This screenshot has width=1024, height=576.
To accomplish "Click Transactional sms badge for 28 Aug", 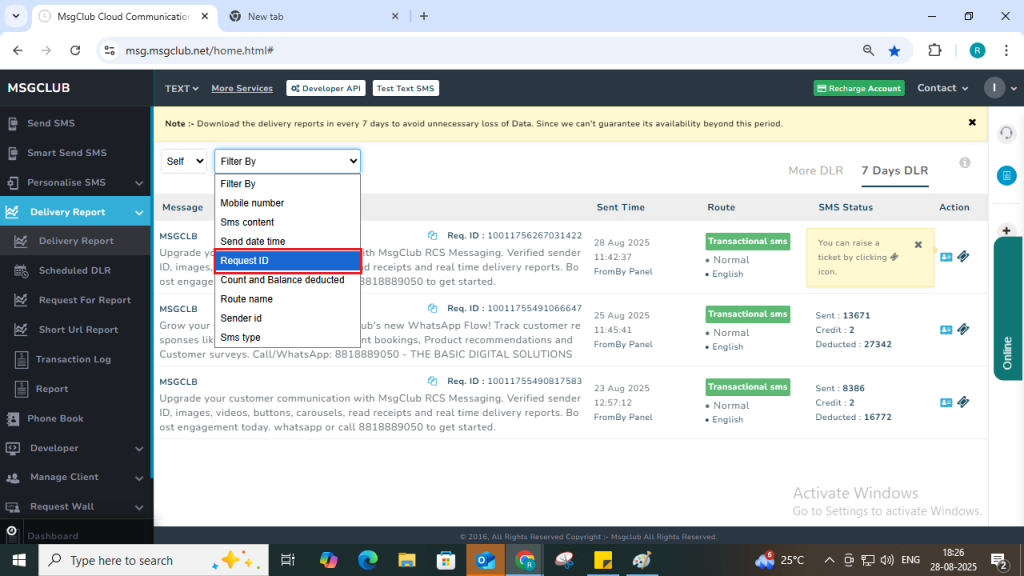I will [x=748, y=242].
